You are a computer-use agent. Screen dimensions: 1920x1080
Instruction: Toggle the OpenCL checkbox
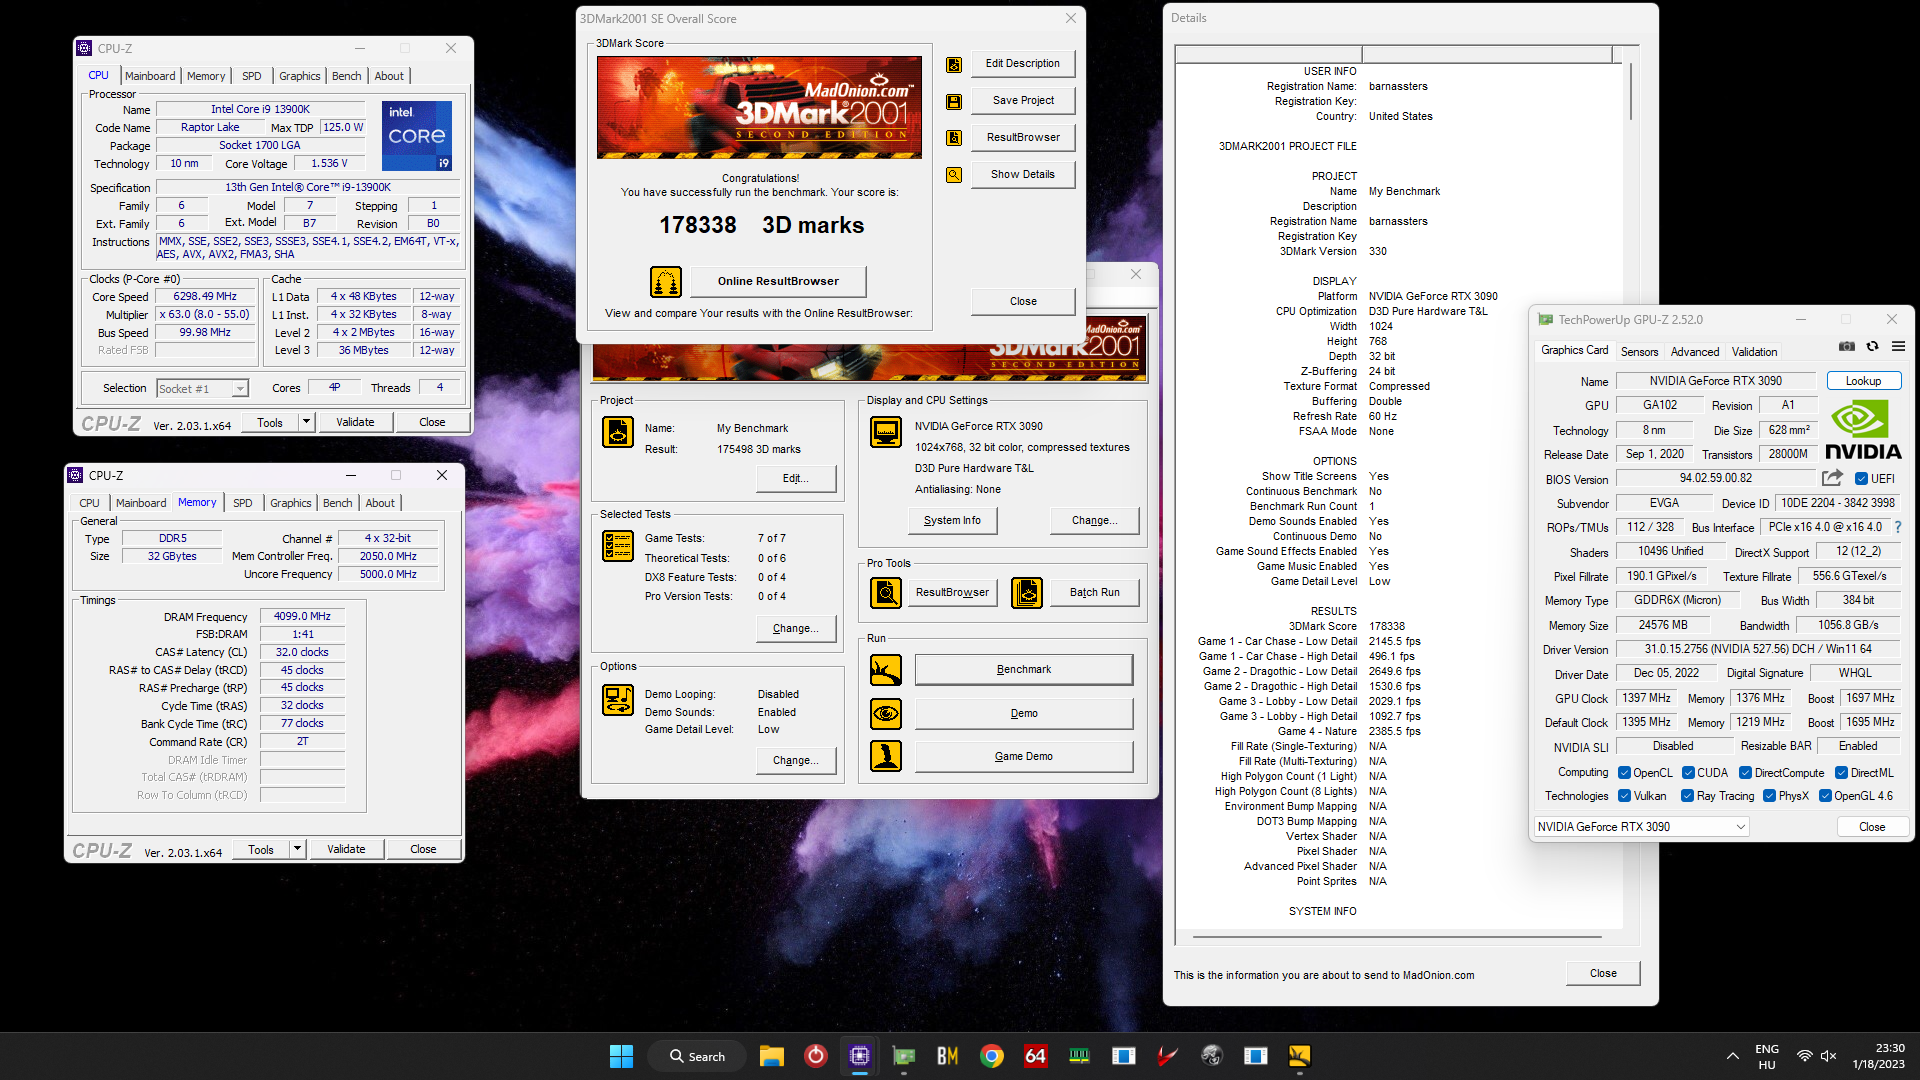tap(1625, 773)
